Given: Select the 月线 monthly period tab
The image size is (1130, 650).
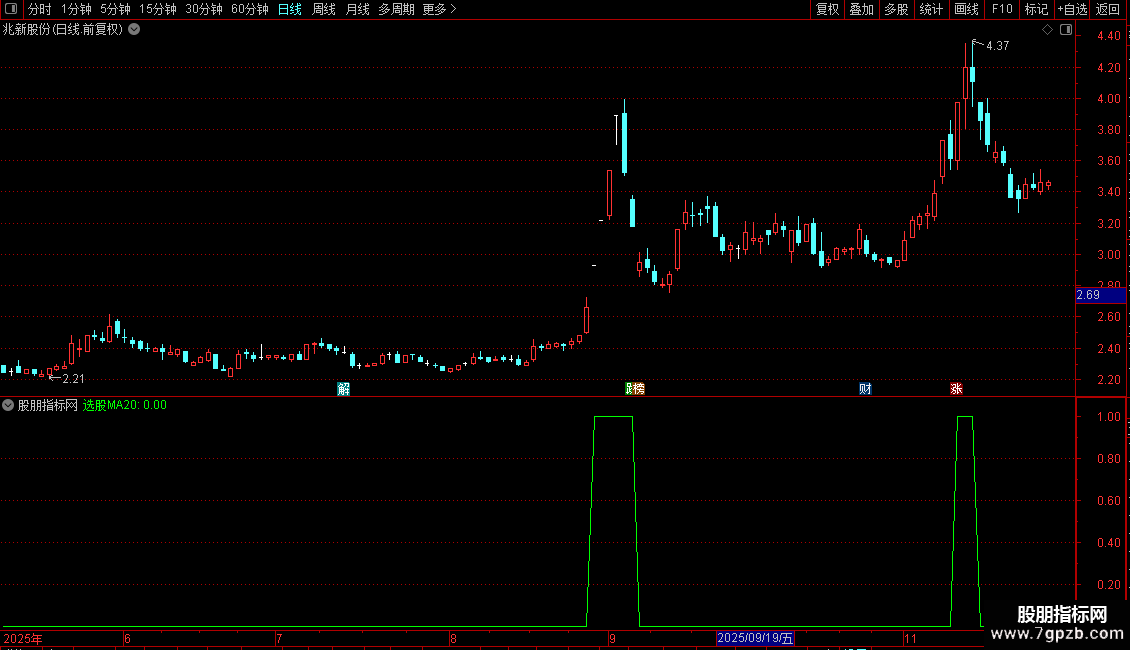Looking at the screenshot, I should coord(357,9).
